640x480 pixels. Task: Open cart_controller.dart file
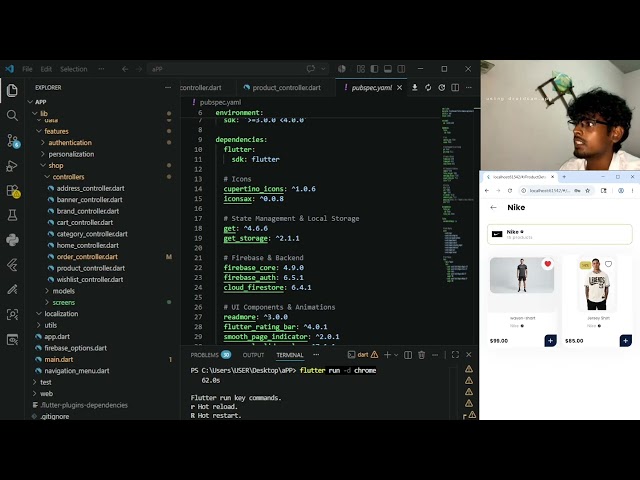pos(84,222)
